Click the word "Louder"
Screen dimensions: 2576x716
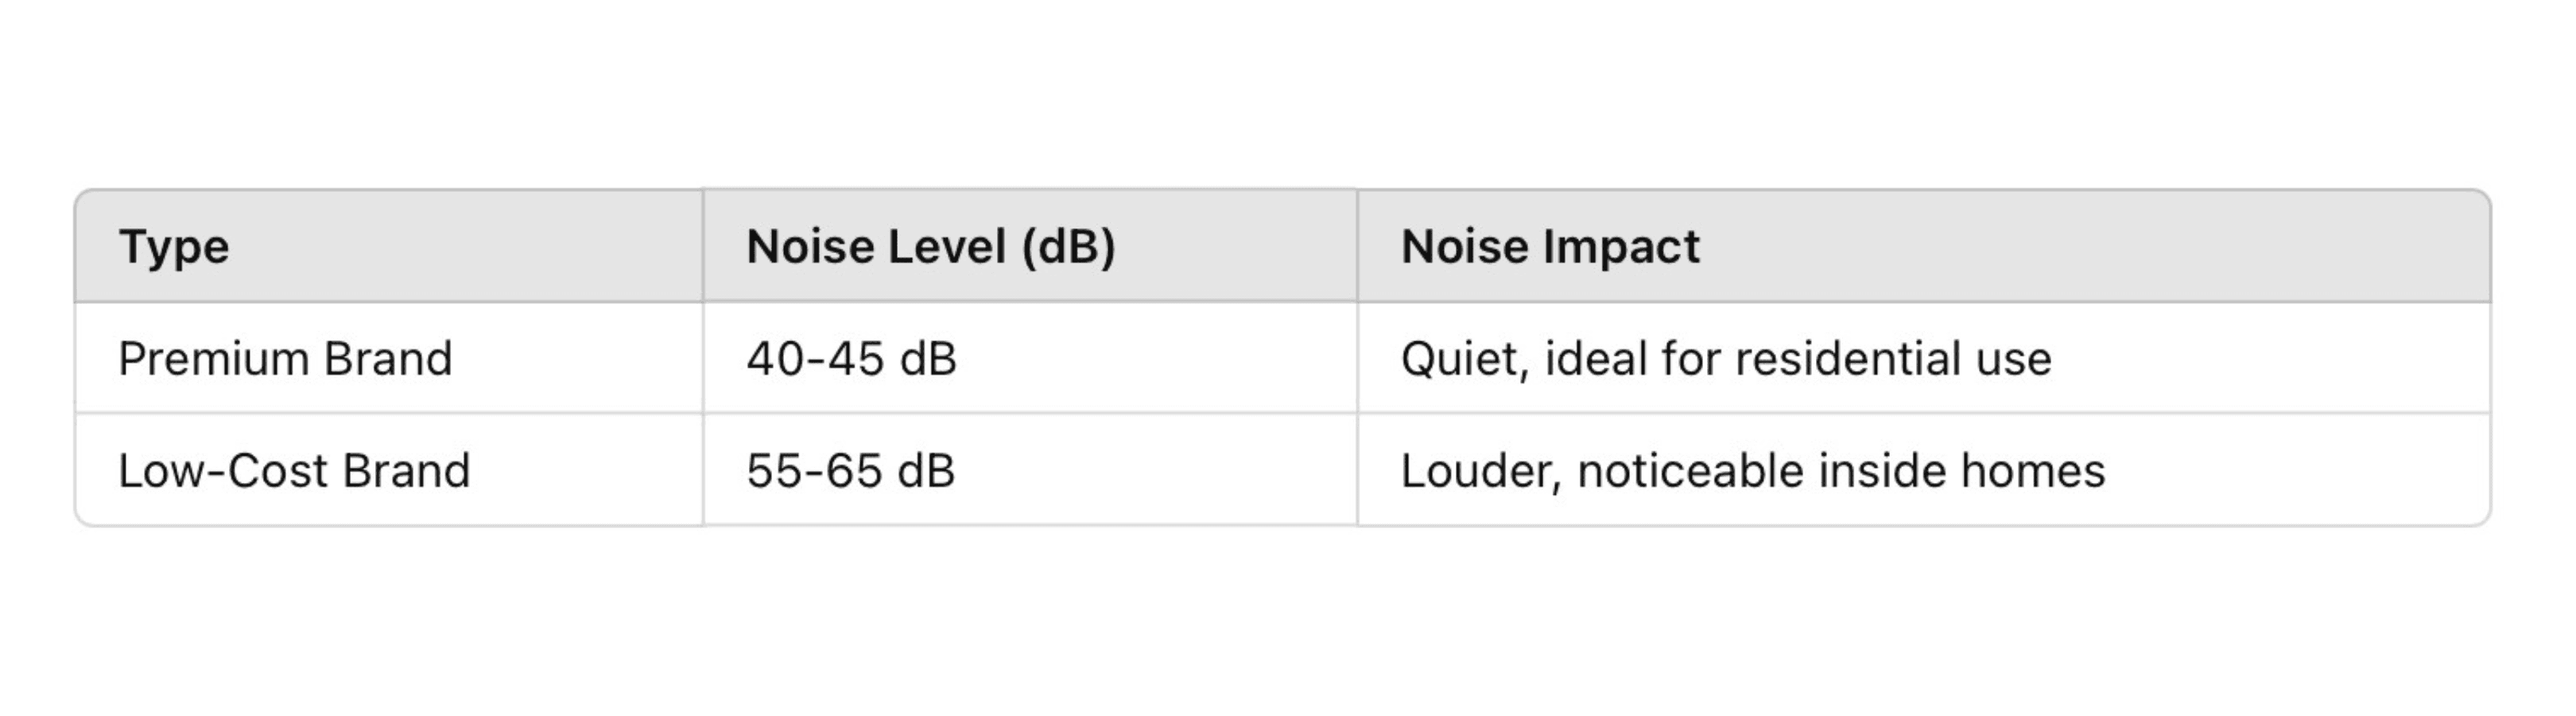1478,471
